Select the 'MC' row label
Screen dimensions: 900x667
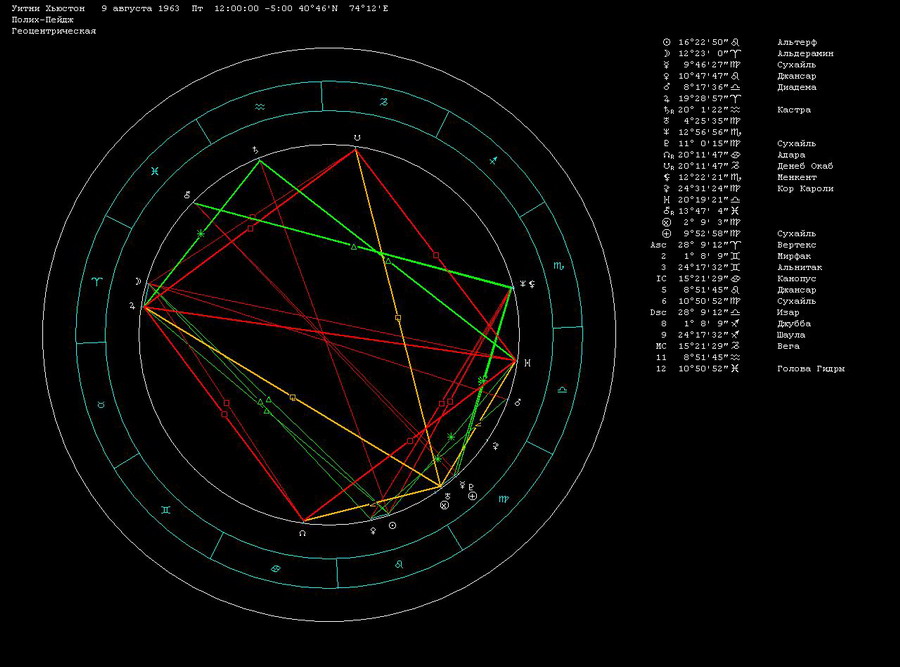(661, 346)
